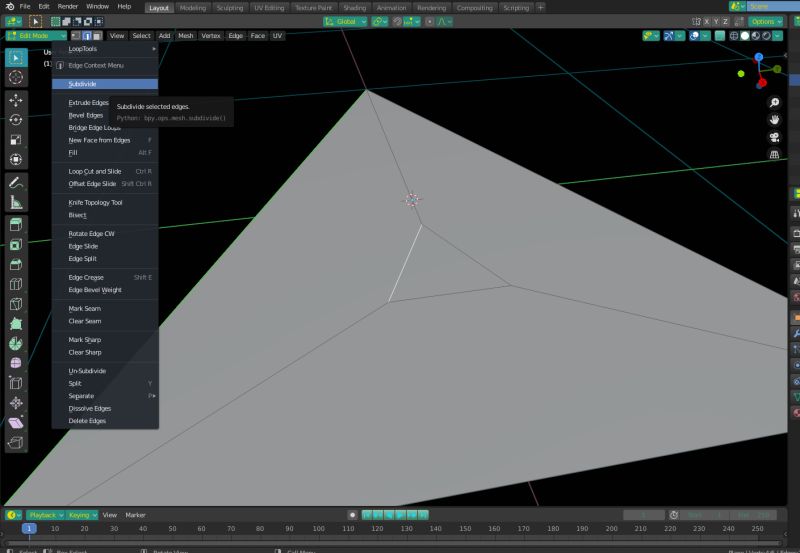
Task: Select the Bevel tool
Action: pos(16,265)
